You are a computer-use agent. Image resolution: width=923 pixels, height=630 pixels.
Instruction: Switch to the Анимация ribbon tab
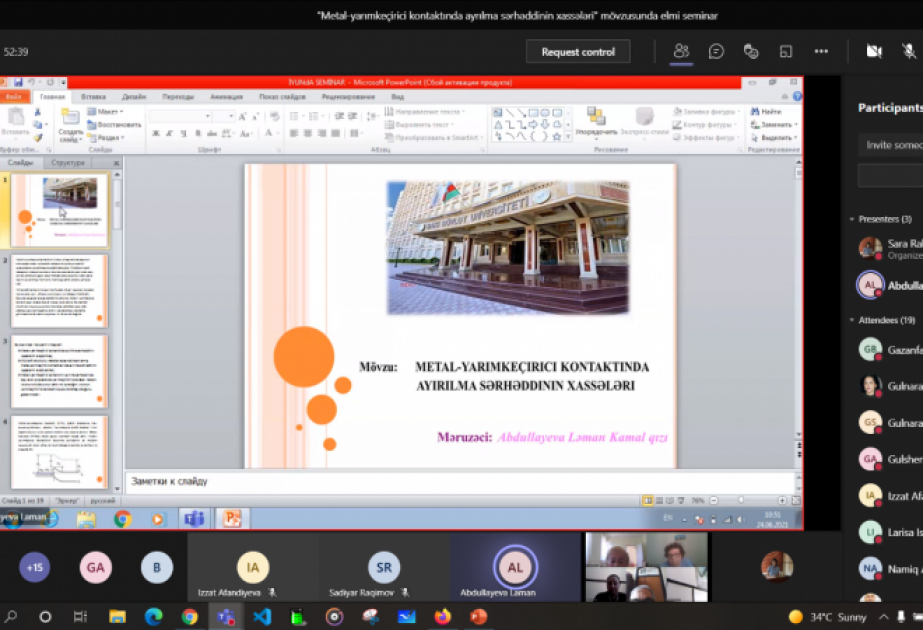(227, 97)
